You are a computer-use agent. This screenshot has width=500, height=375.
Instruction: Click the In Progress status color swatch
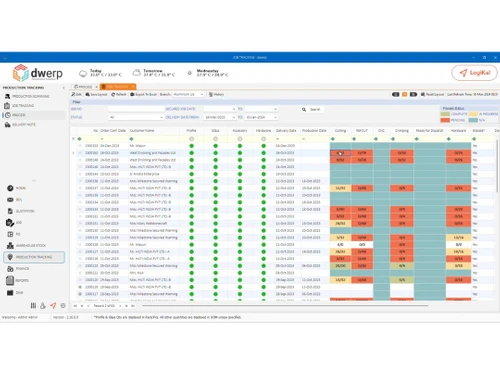(x=473, y=114)
